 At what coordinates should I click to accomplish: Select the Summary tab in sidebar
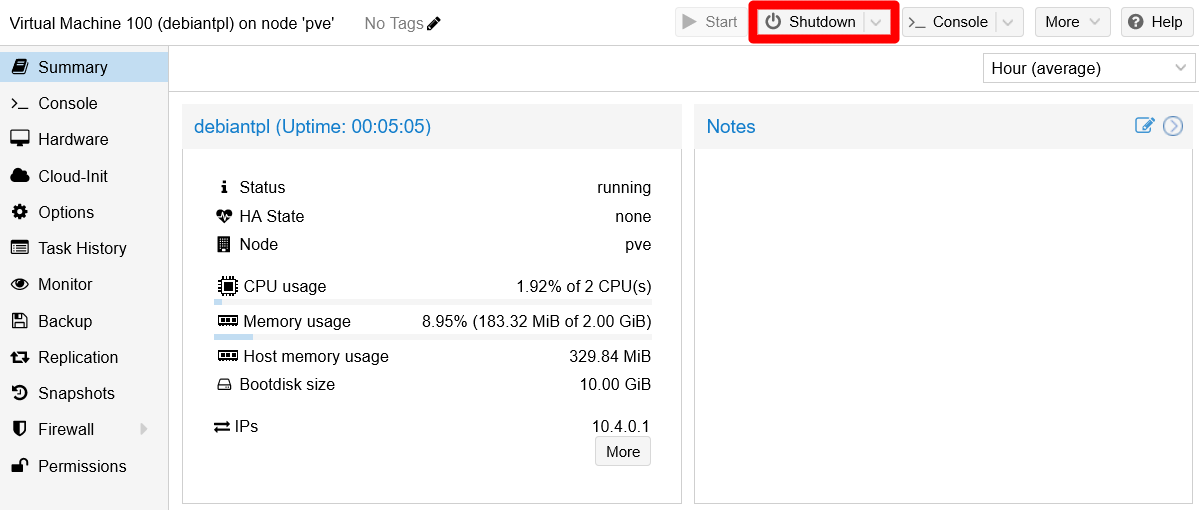point(72,67)
